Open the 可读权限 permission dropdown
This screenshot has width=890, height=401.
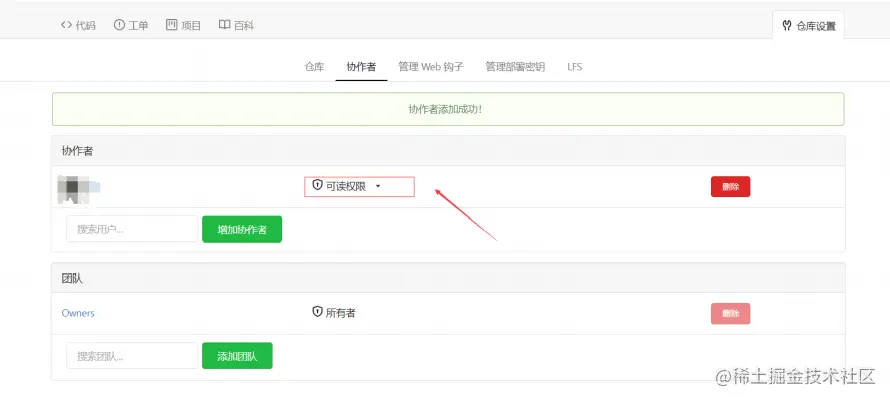coord(359,186)
